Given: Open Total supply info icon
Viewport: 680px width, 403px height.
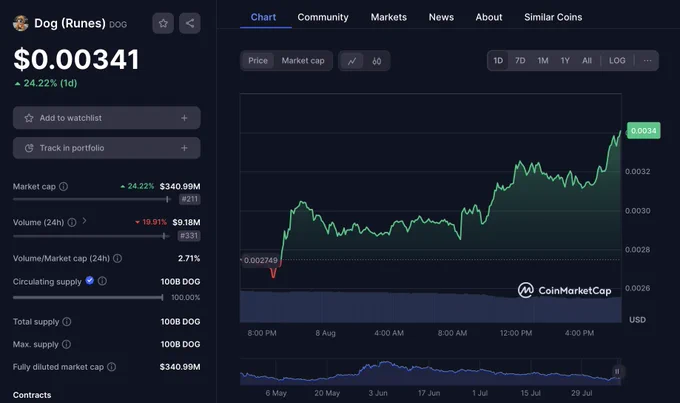Looking at the screenshot, I should 67,321.
